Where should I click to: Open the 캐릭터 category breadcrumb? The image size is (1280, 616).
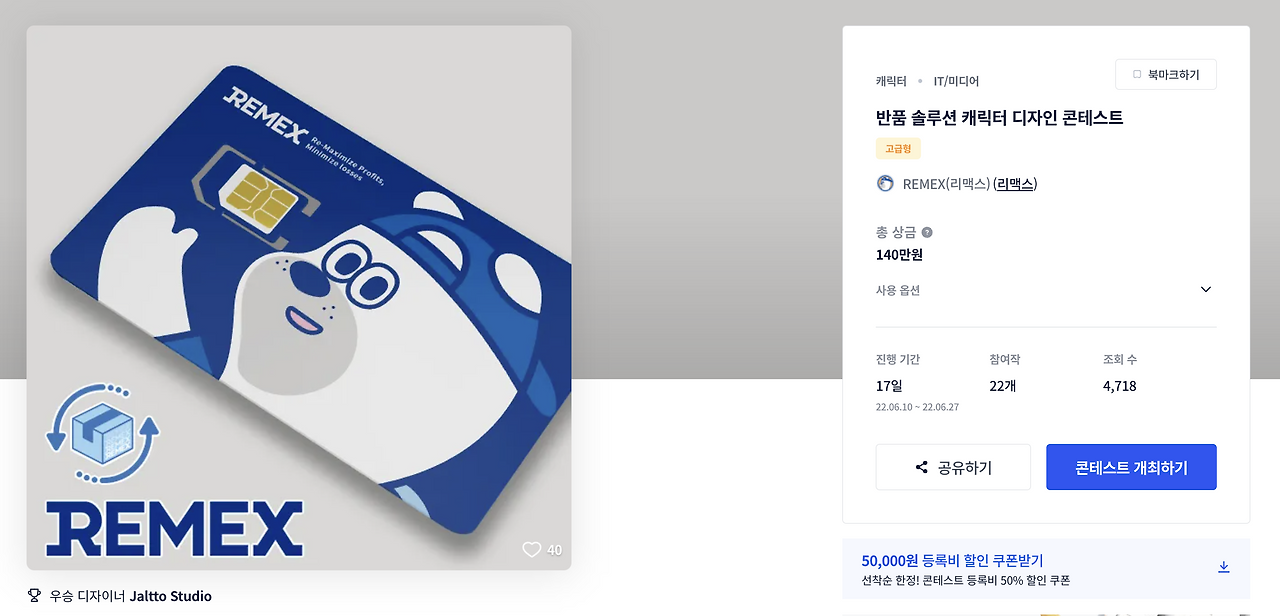click(x=889, y=80)
